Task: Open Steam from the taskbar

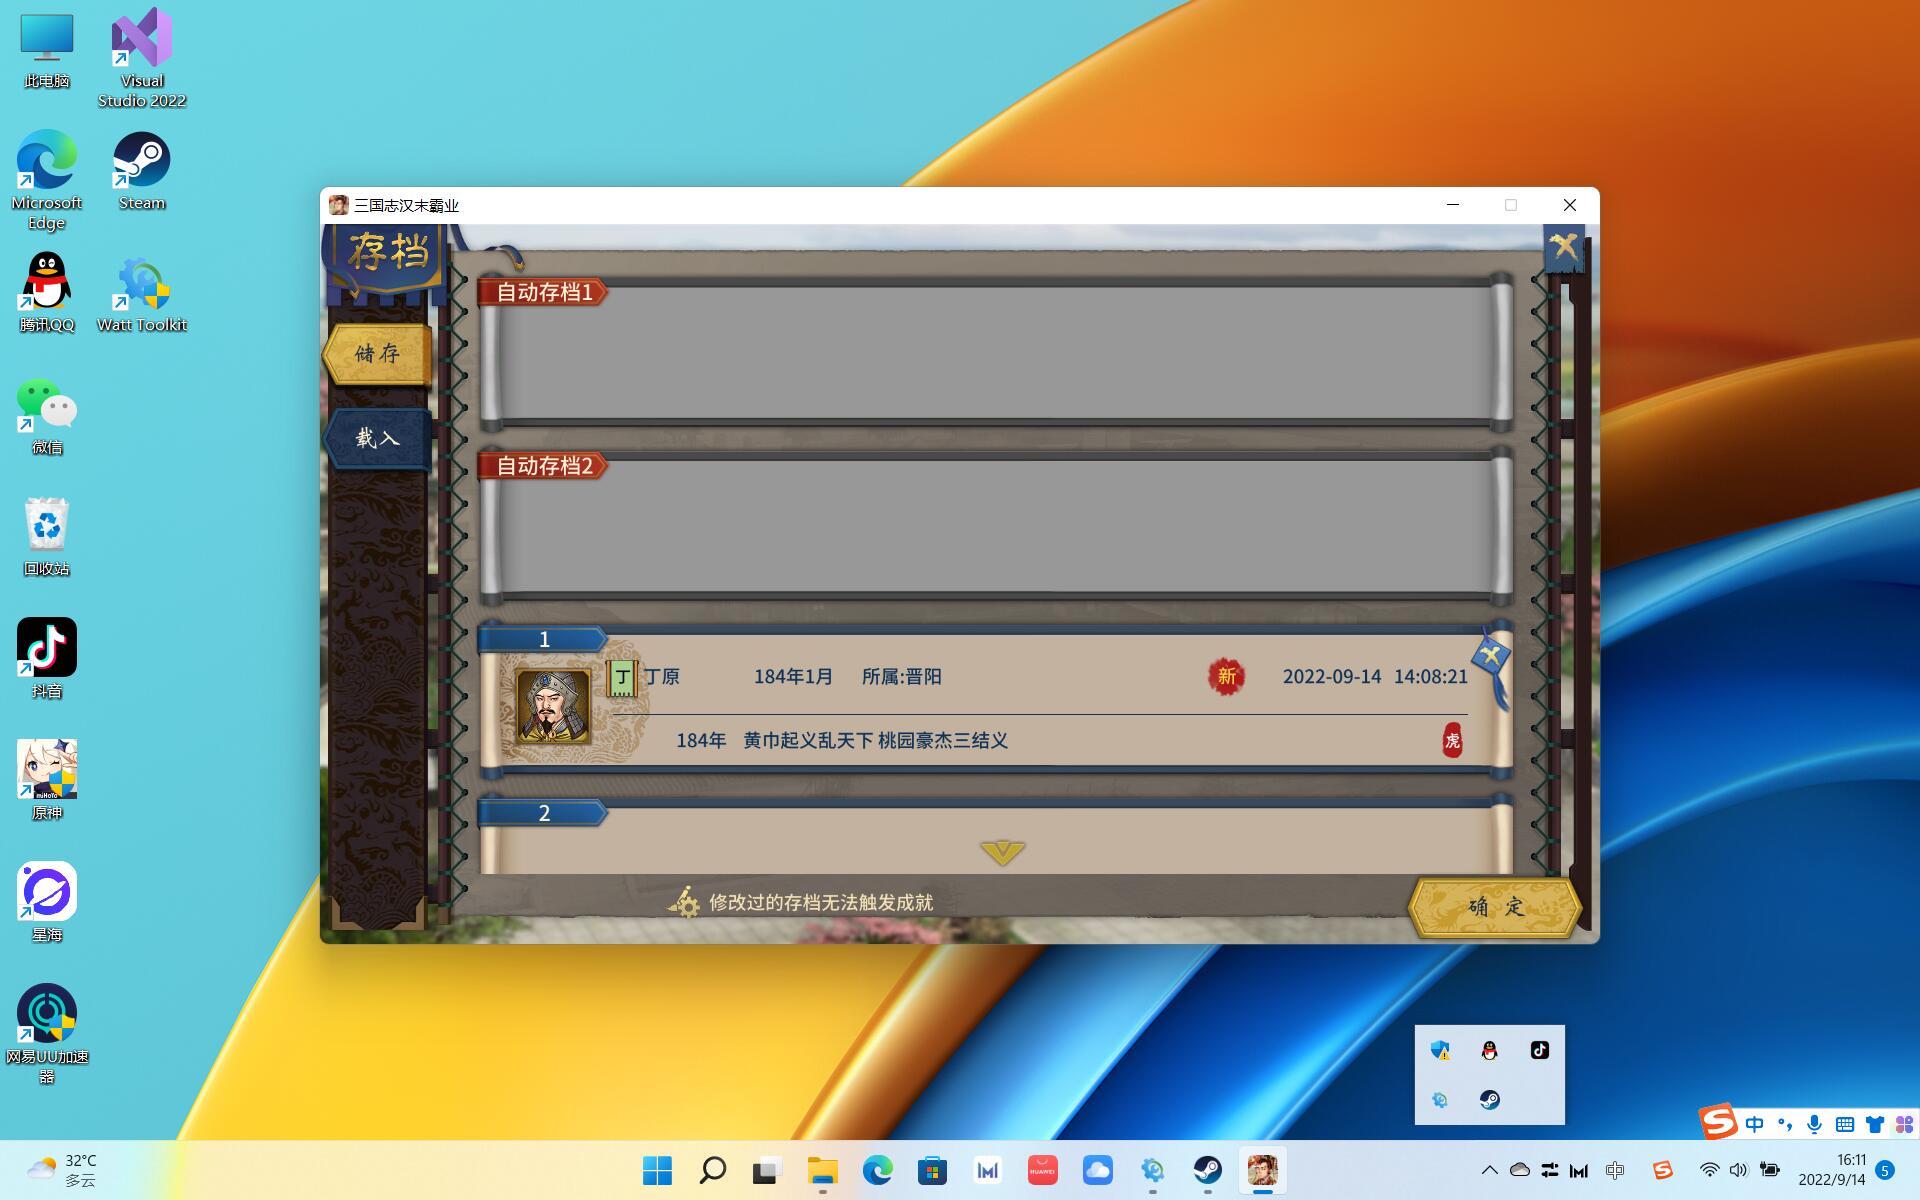Action: (x=1207, y=1170)
